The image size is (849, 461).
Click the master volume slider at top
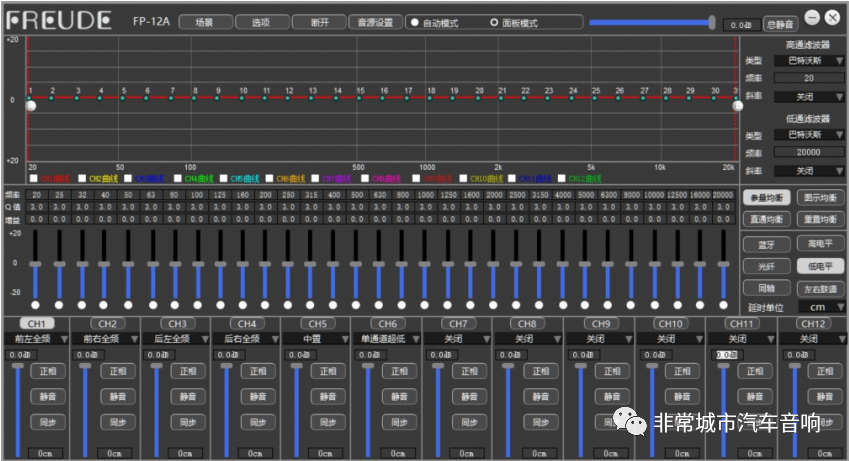(650, 22)
